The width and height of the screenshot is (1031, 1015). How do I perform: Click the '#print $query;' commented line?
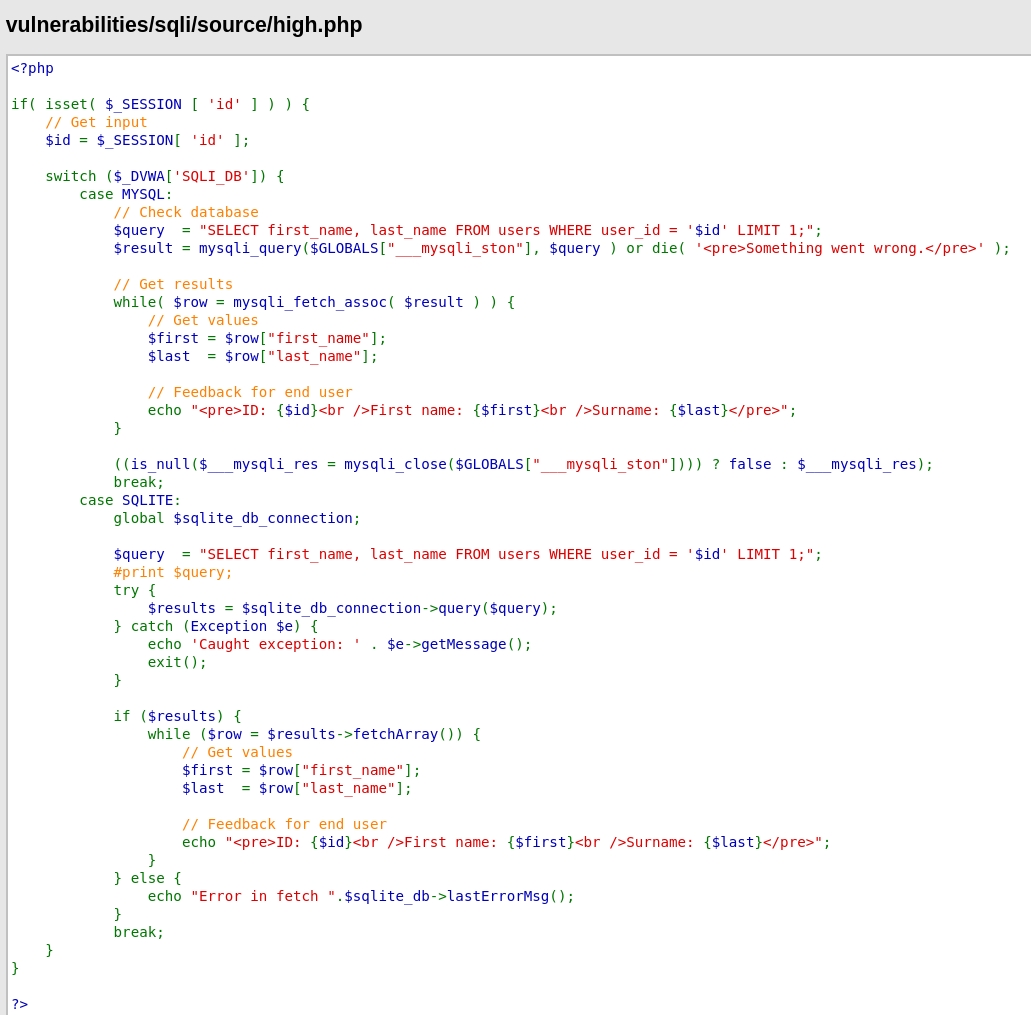tap(172, 572)
